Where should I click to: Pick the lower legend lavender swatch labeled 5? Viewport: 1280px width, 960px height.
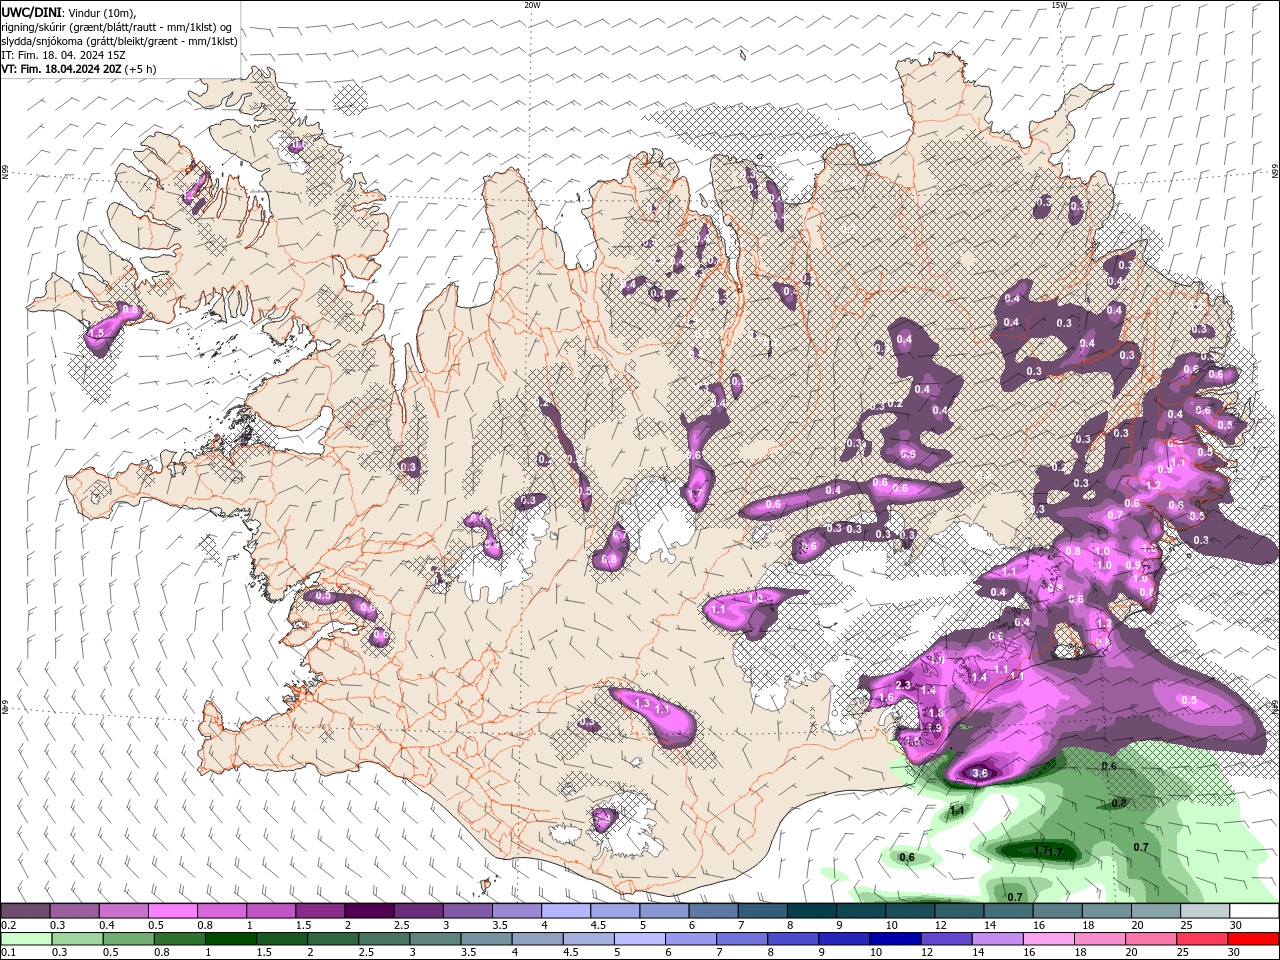pyautogui.click(x=640, y=939)
